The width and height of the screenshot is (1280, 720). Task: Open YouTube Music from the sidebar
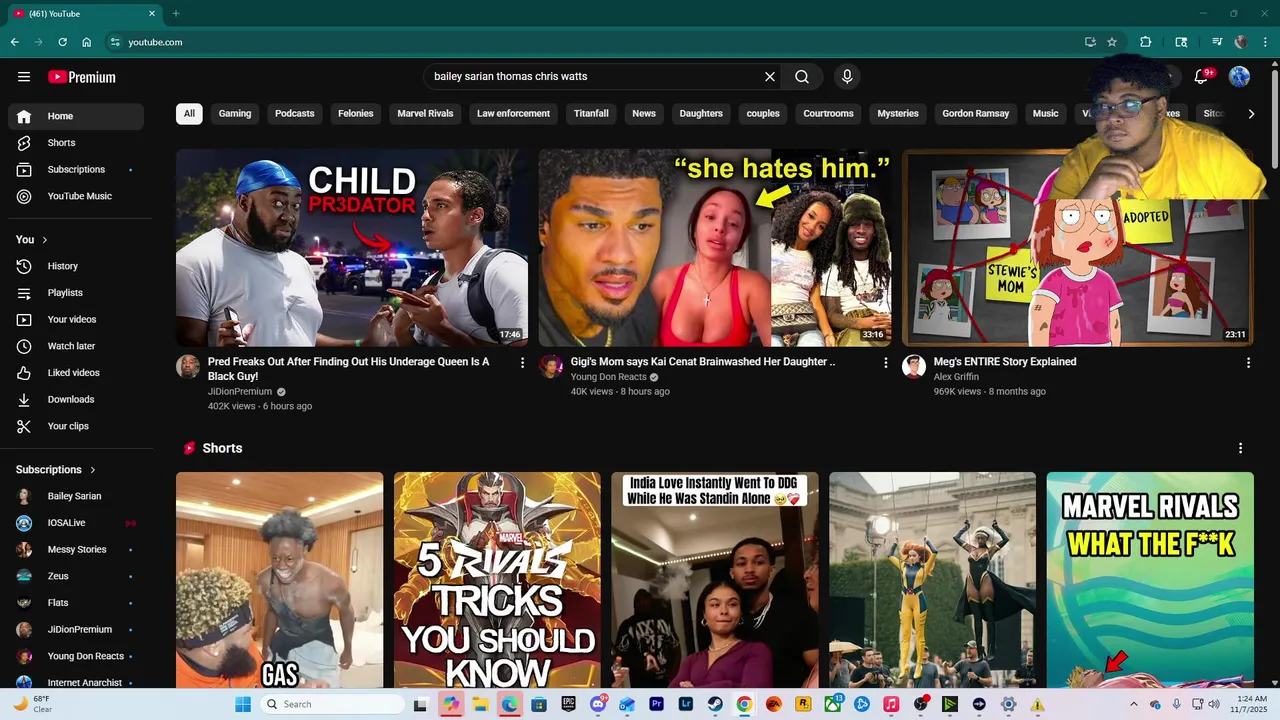(76, 196)
